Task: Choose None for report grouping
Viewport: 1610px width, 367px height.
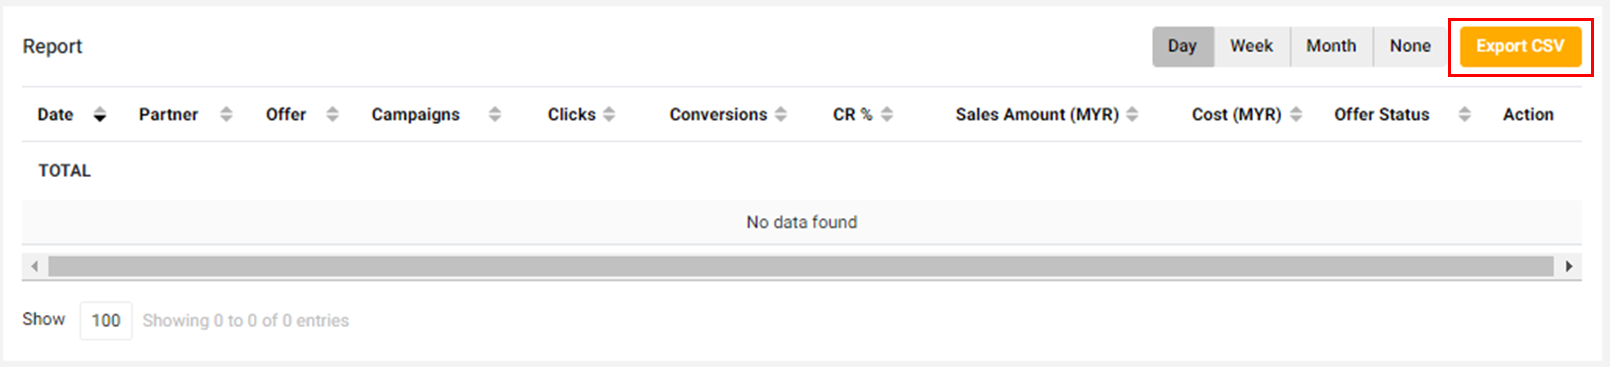Action: [x=1410, y=47]
